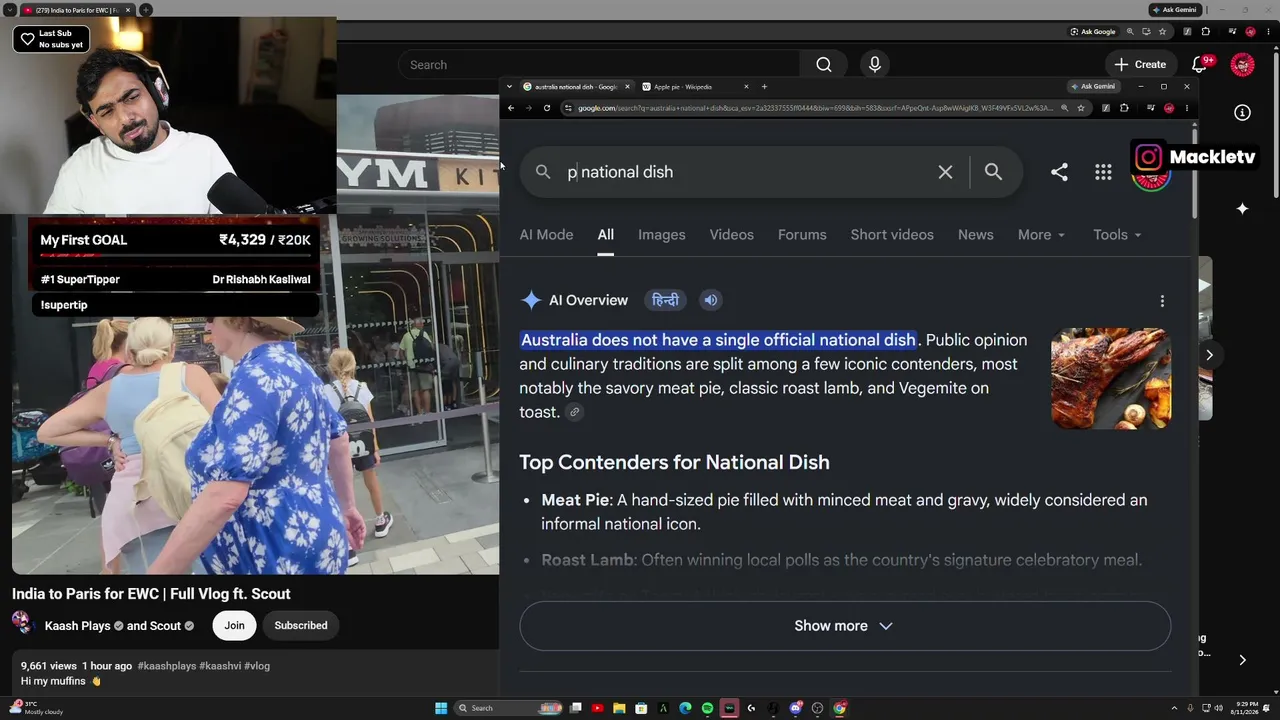The height and width of the screenshot is (720, 1280).
Task: Open Discord from the taskbar
Action: (x=795, y=708)
